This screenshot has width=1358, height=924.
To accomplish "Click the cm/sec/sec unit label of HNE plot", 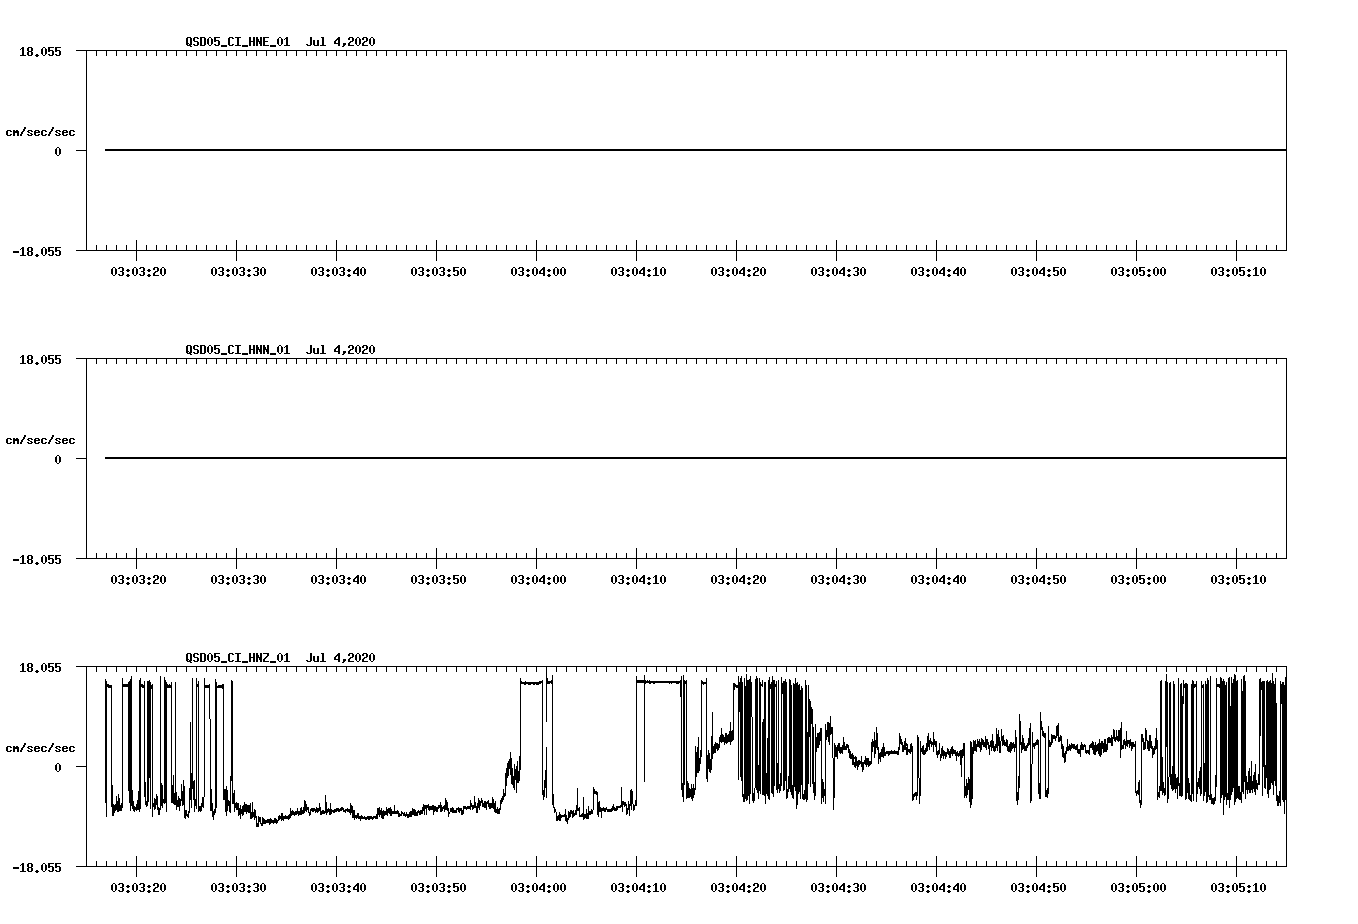I will pos(40,132).
